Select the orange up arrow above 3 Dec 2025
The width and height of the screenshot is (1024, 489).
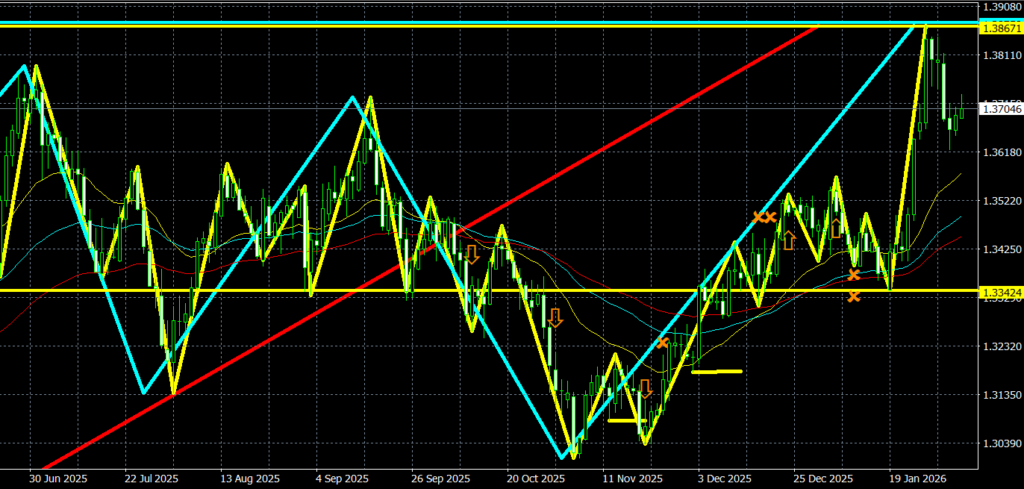tap(789, 240)
